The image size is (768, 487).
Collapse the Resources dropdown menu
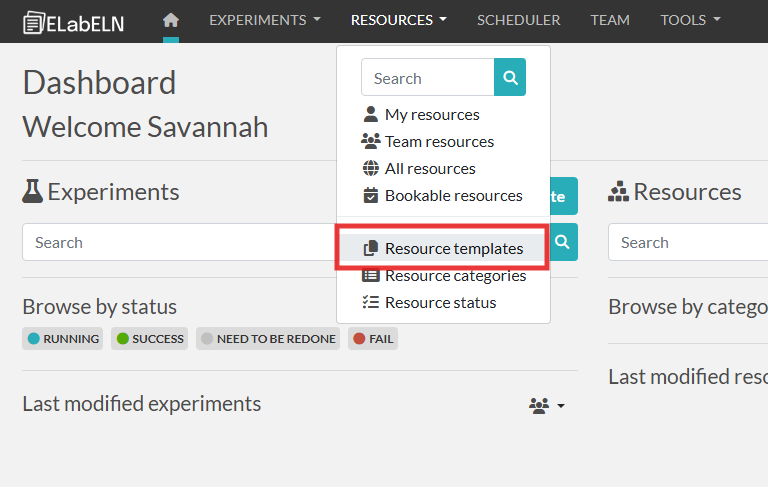click(398, 20)
